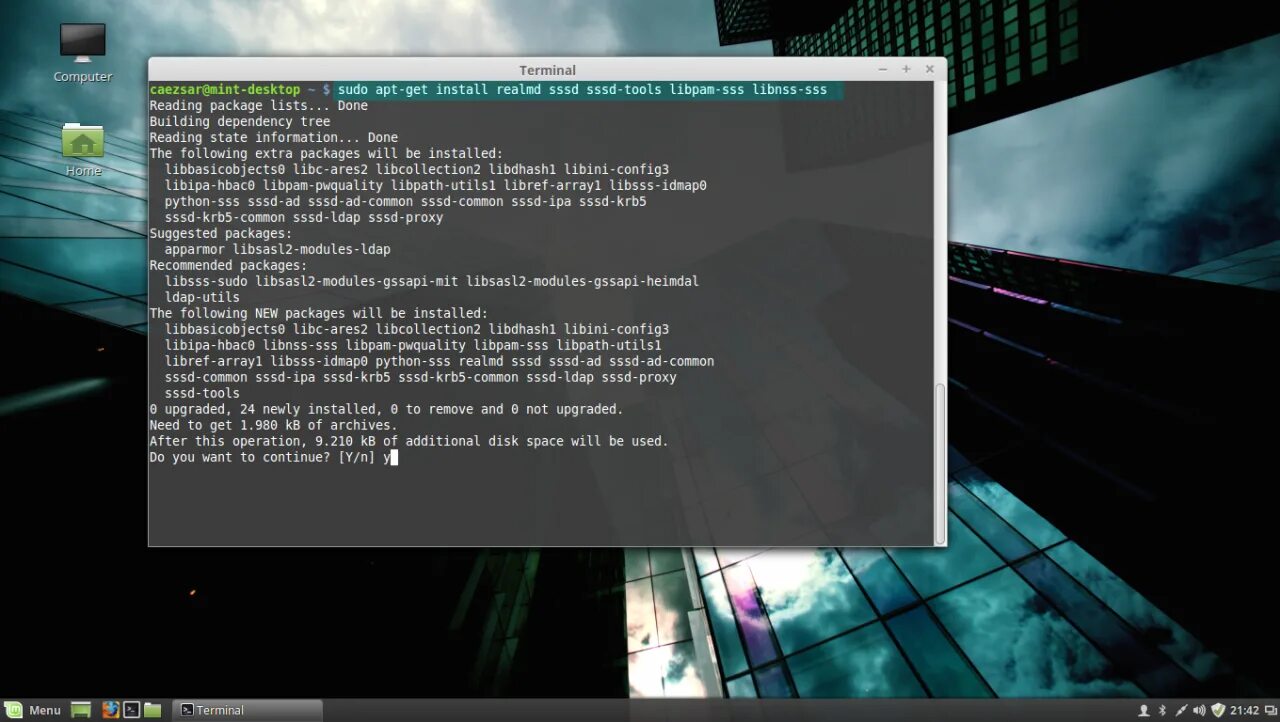Viewport: 1280px width, 722px height.
Task: Close the Terminal window
Action: pyautogui.click(x=929, y=69)
